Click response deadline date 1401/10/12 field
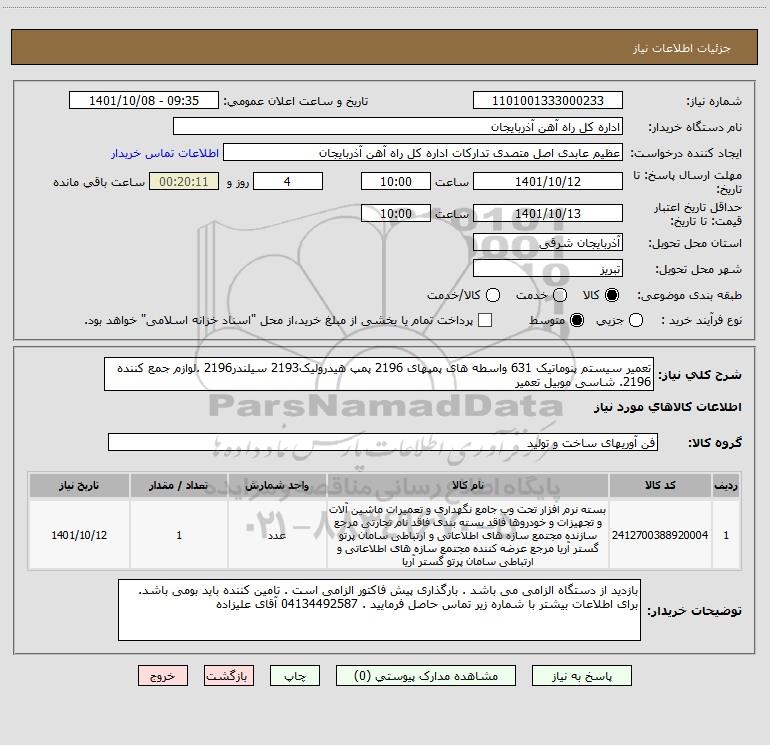 (548, 181)
